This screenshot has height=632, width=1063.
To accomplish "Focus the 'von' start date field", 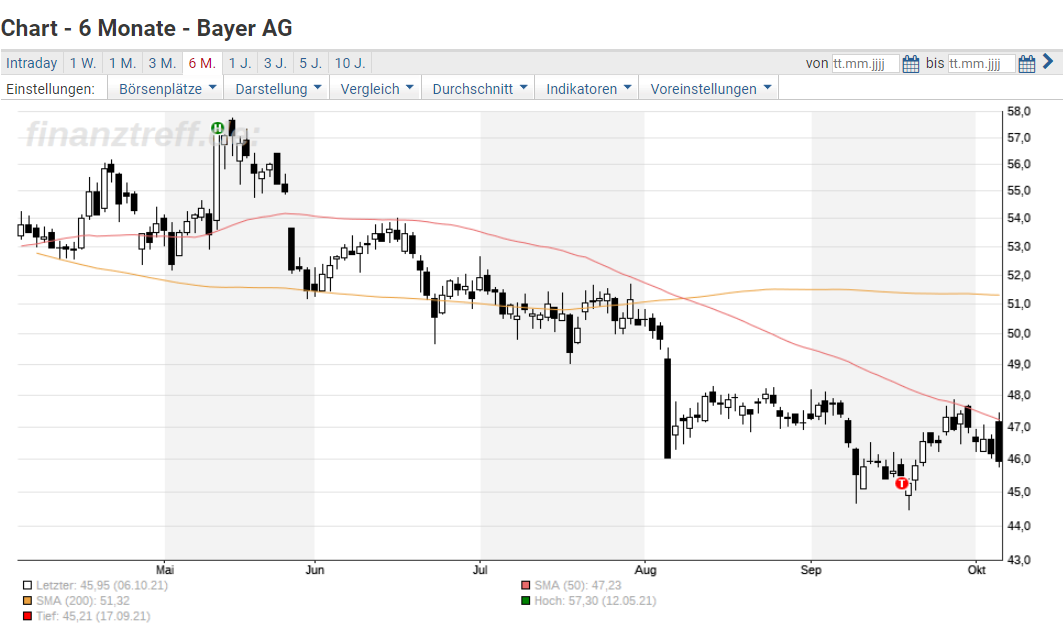I will (x=866, y=64).
